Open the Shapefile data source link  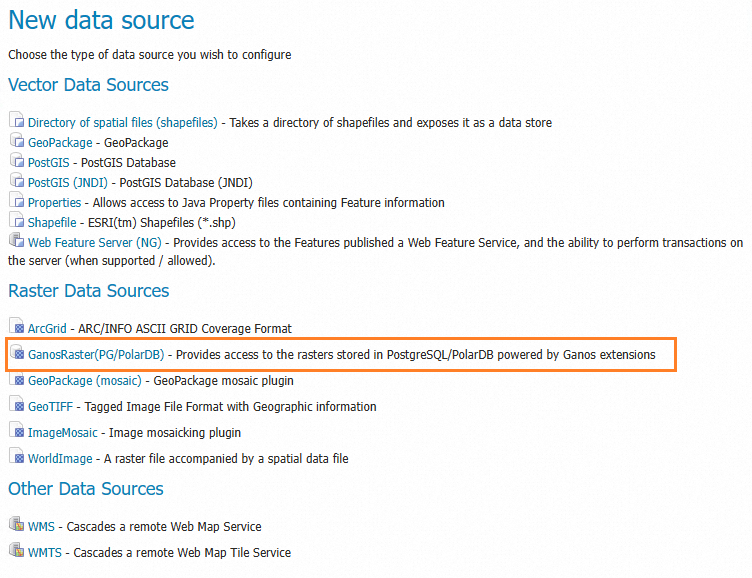point(53,223)
